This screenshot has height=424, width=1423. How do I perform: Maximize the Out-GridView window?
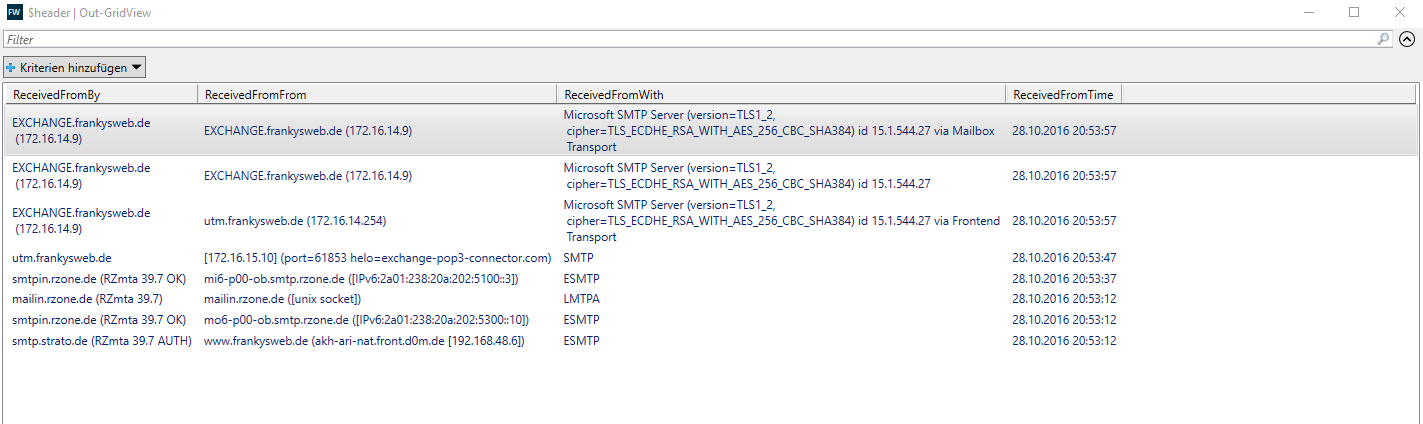tap(1354, 13)
